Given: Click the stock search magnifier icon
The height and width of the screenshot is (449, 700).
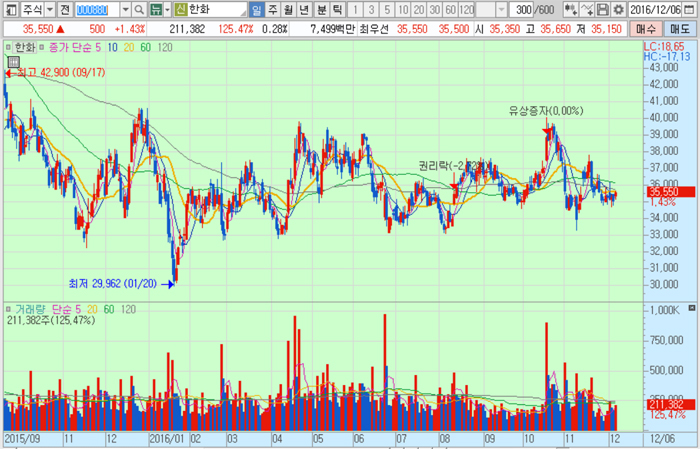Looking at the screenshot, I should click(x=138, y=9).
